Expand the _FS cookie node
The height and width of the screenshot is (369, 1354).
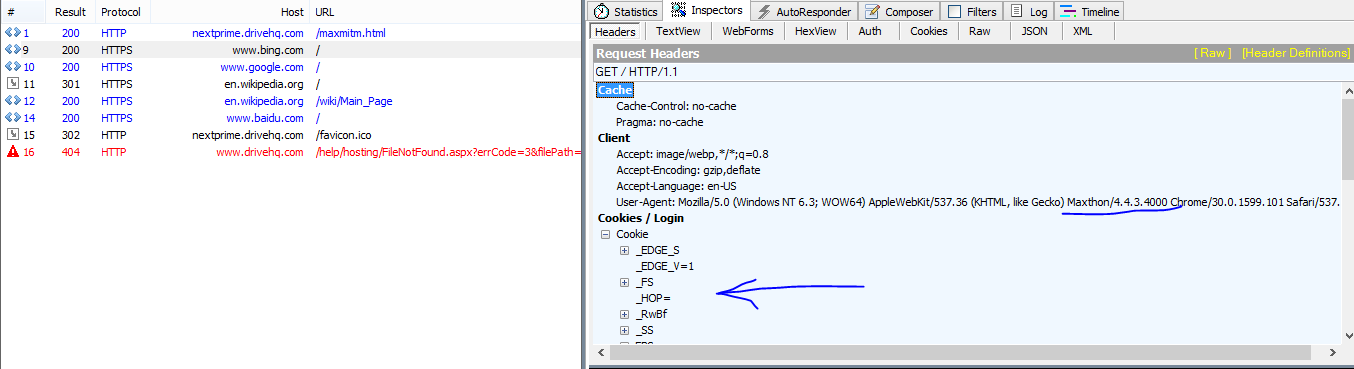[624, 283]
